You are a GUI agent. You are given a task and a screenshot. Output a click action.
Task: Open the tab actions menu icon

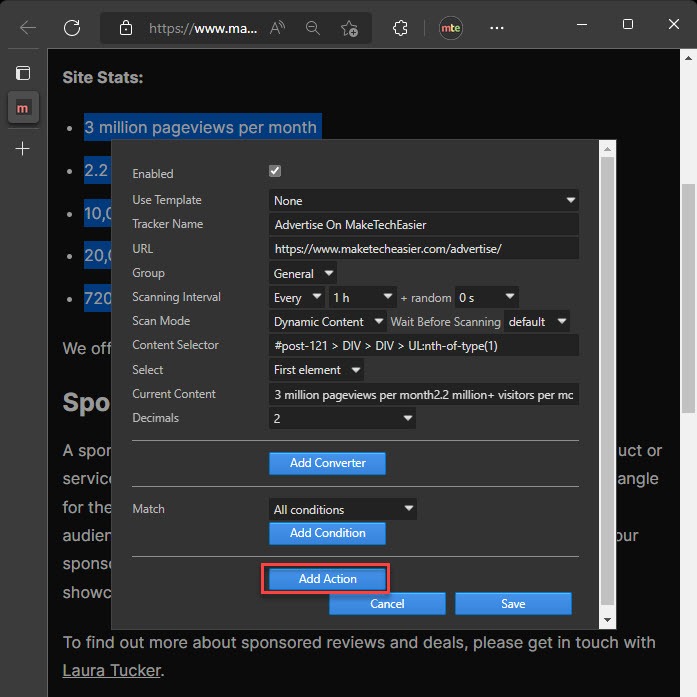pos(23,73)
